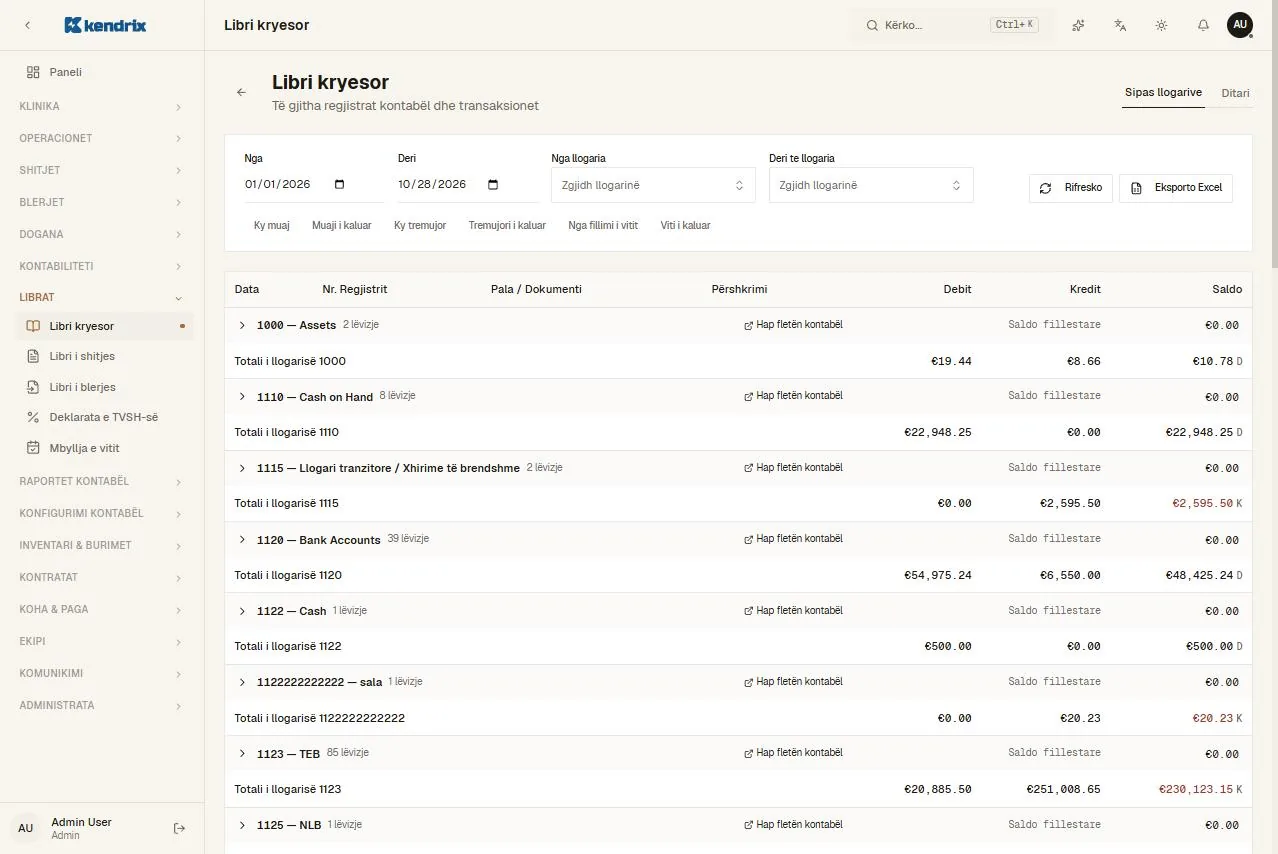Open the AU user avatar menu

[x=1240, y=25]
